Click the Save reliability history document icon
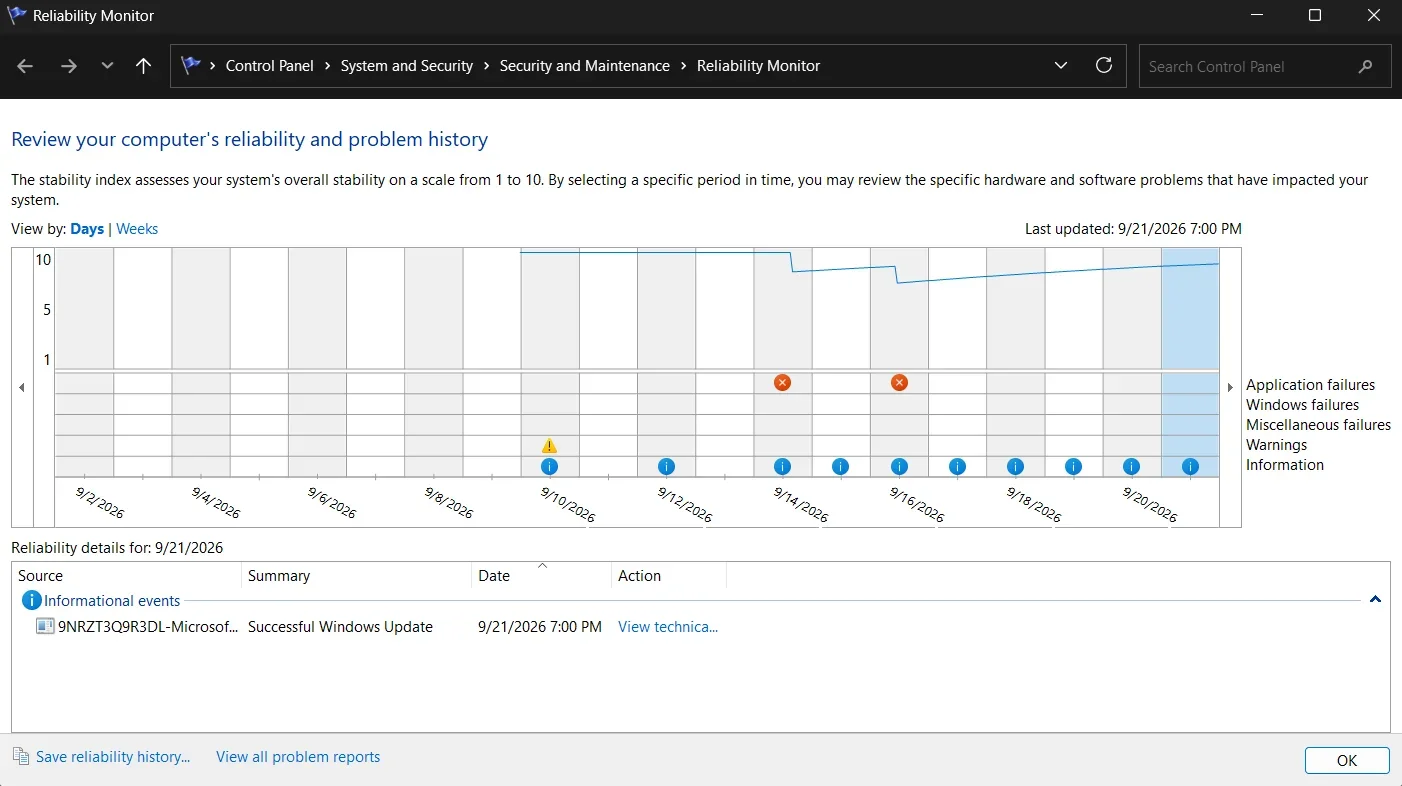 tap(21, 757)
